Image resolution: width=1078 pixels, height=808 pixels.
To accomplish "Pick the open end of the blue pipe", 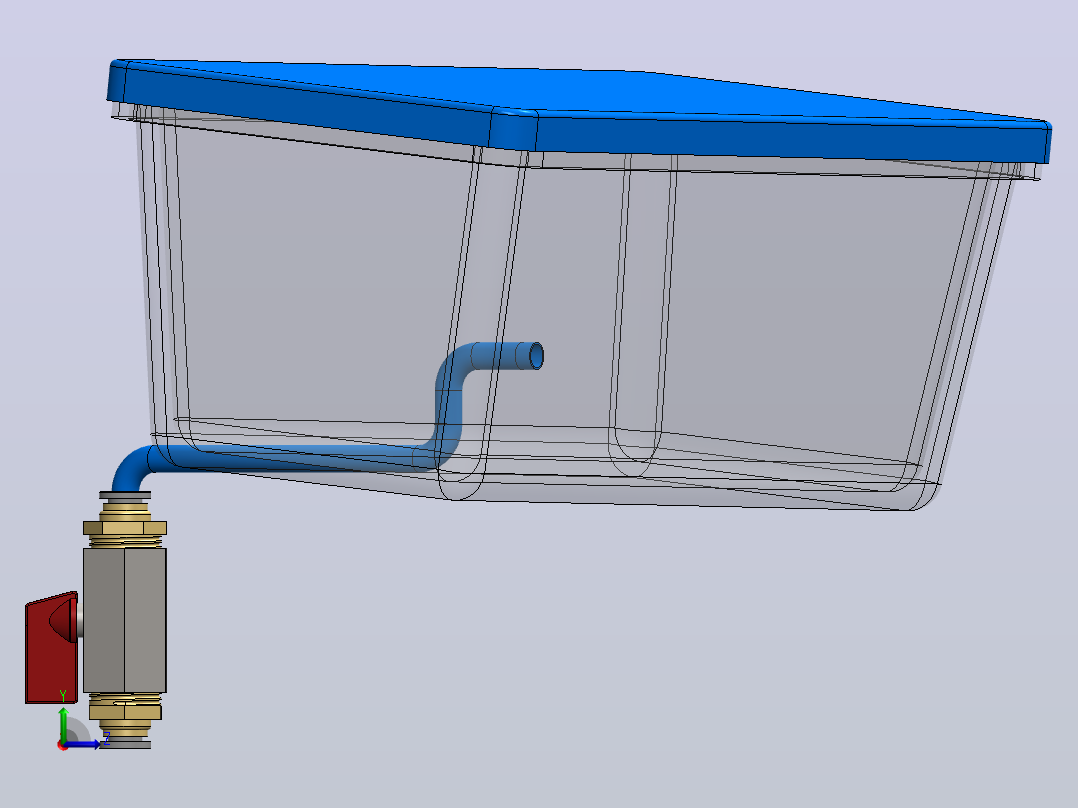I will coord(536,356).
